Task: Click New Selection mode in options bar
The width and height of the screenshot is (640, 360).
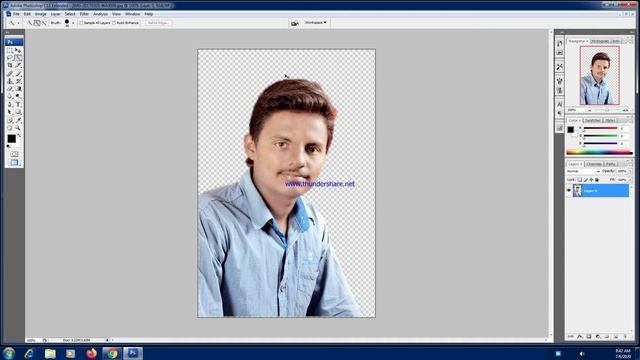Action: [30, 23]
